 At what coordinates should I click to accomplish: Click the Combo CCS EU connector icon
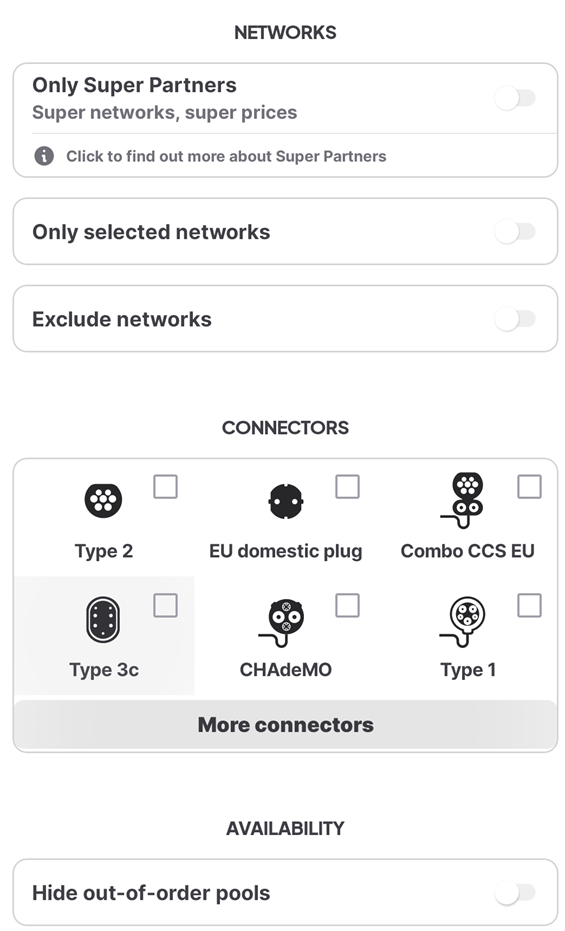(x=464, y=500)
